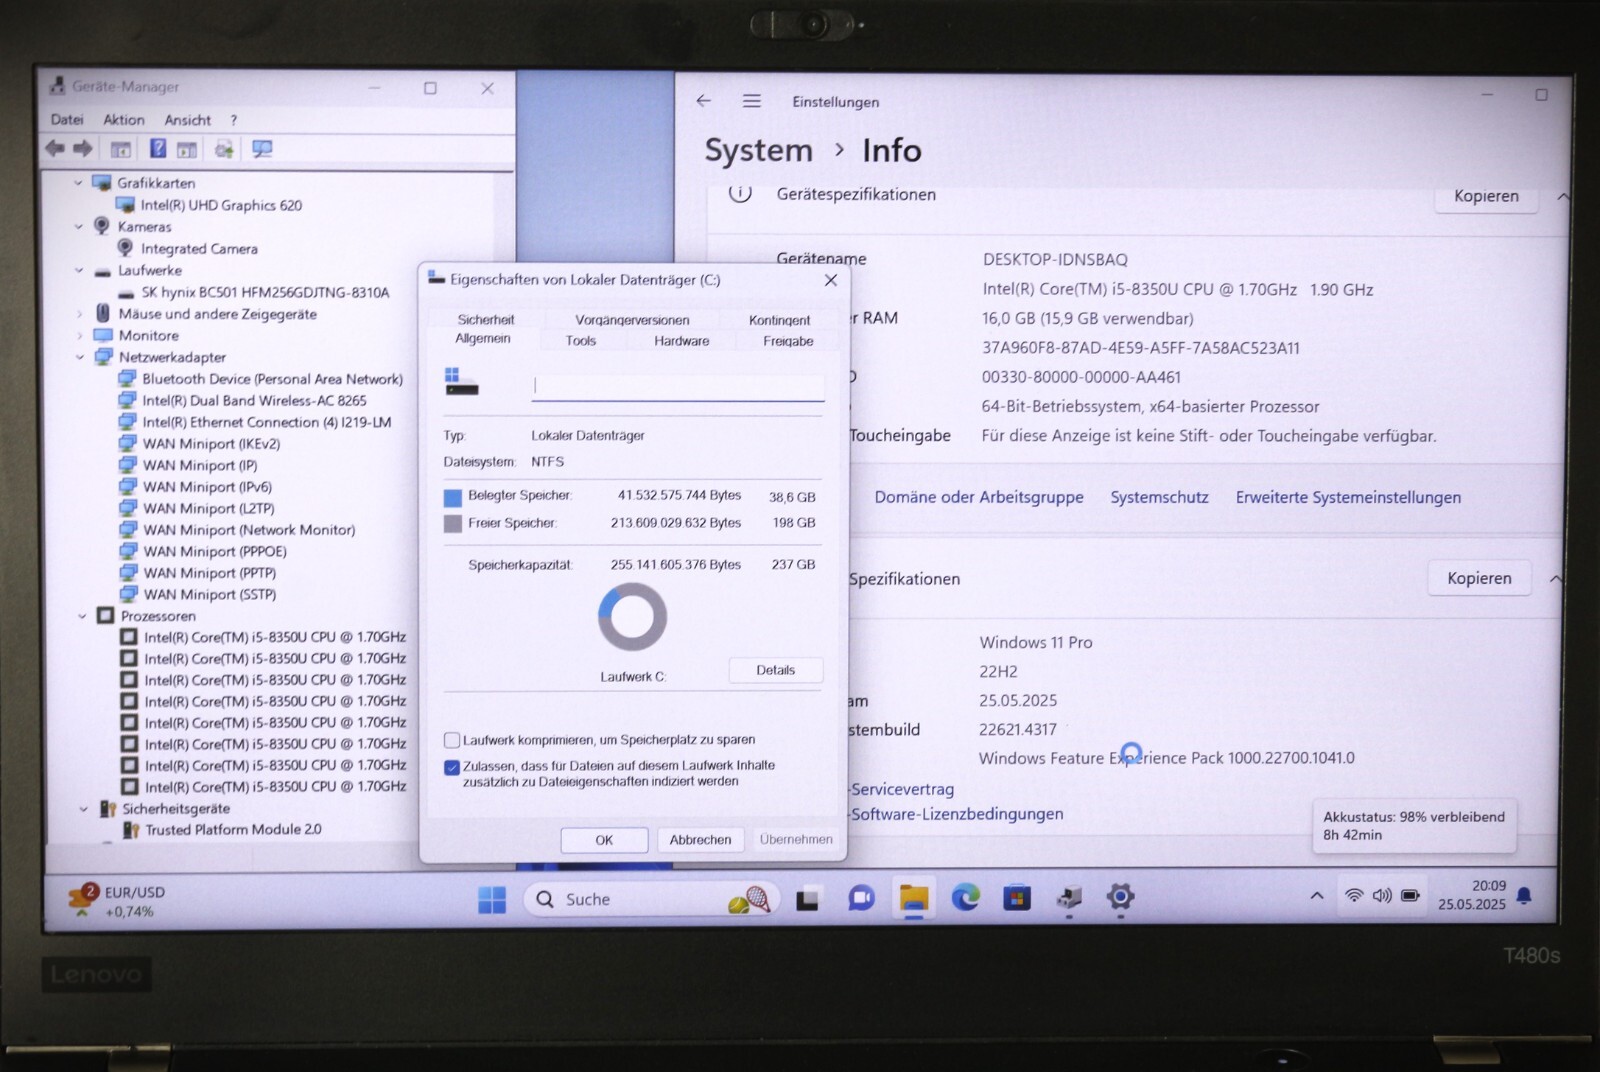
Task: Click the Details button
Action: [x=776, y=670]
